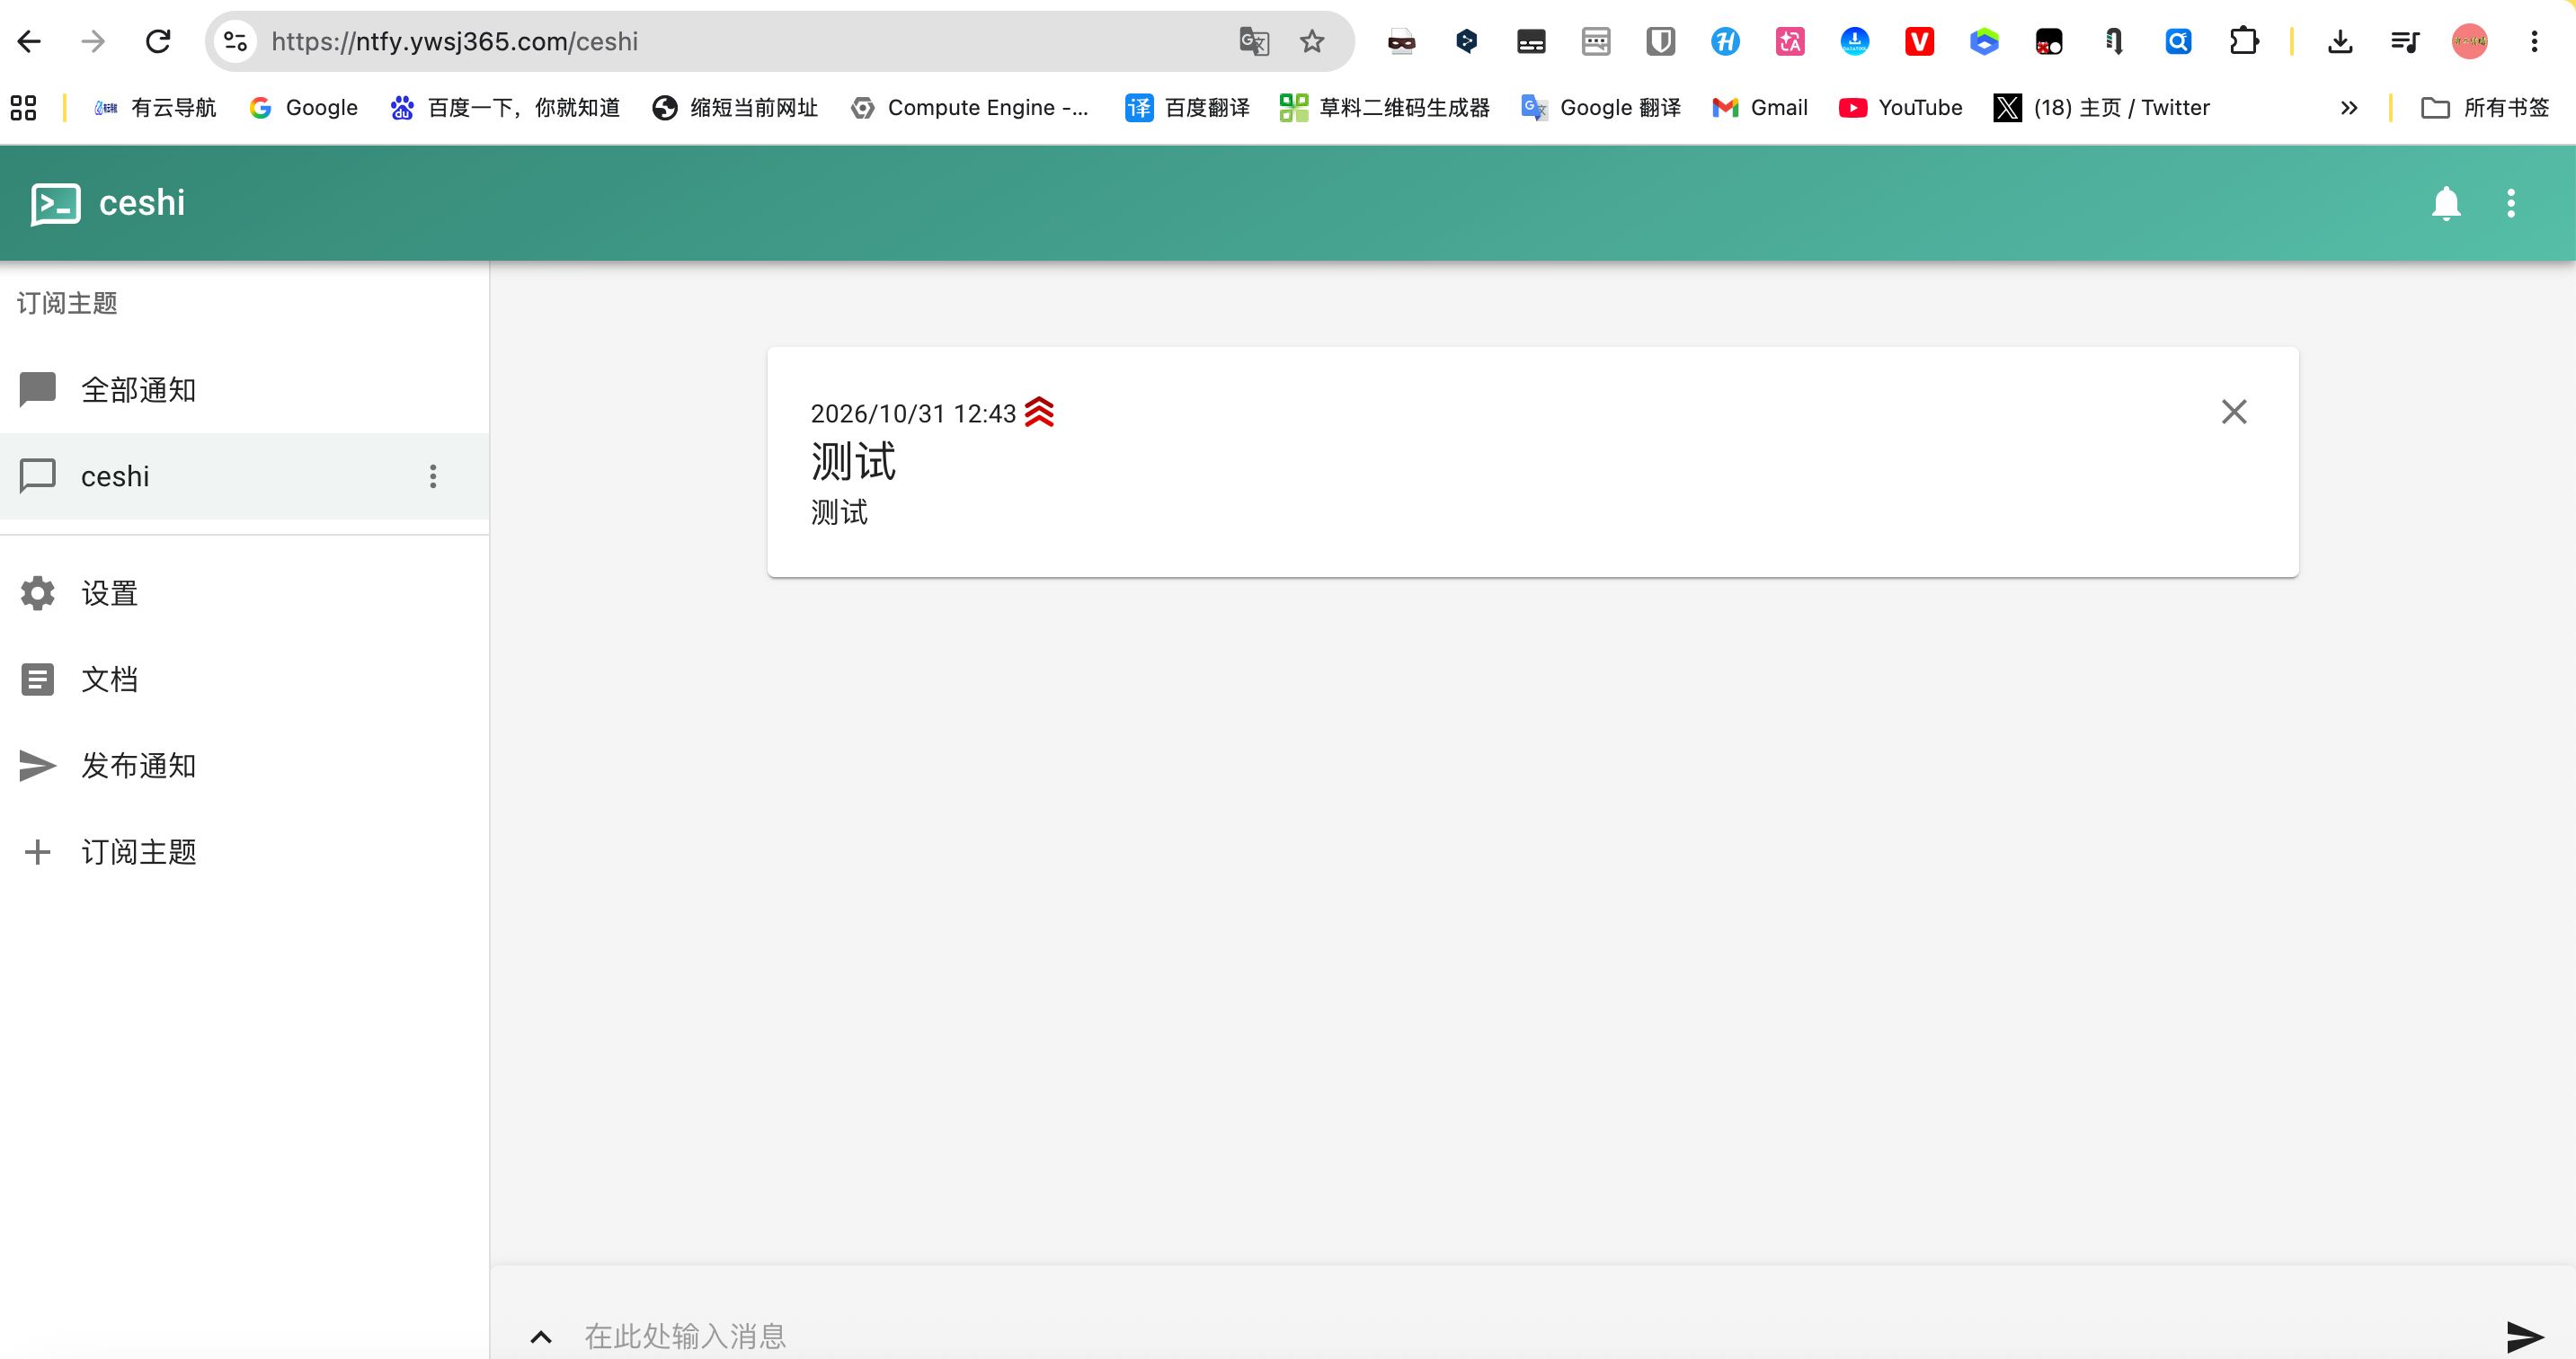This screenshot has width=2576, height=1359.
Task: Click the translate page icon
Action: 1253,41
